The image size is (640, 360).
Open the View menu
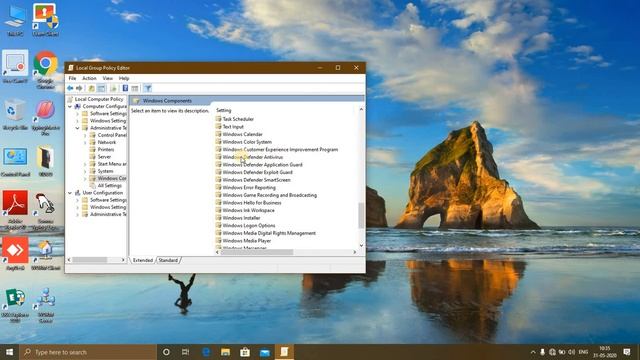point(107,78)
